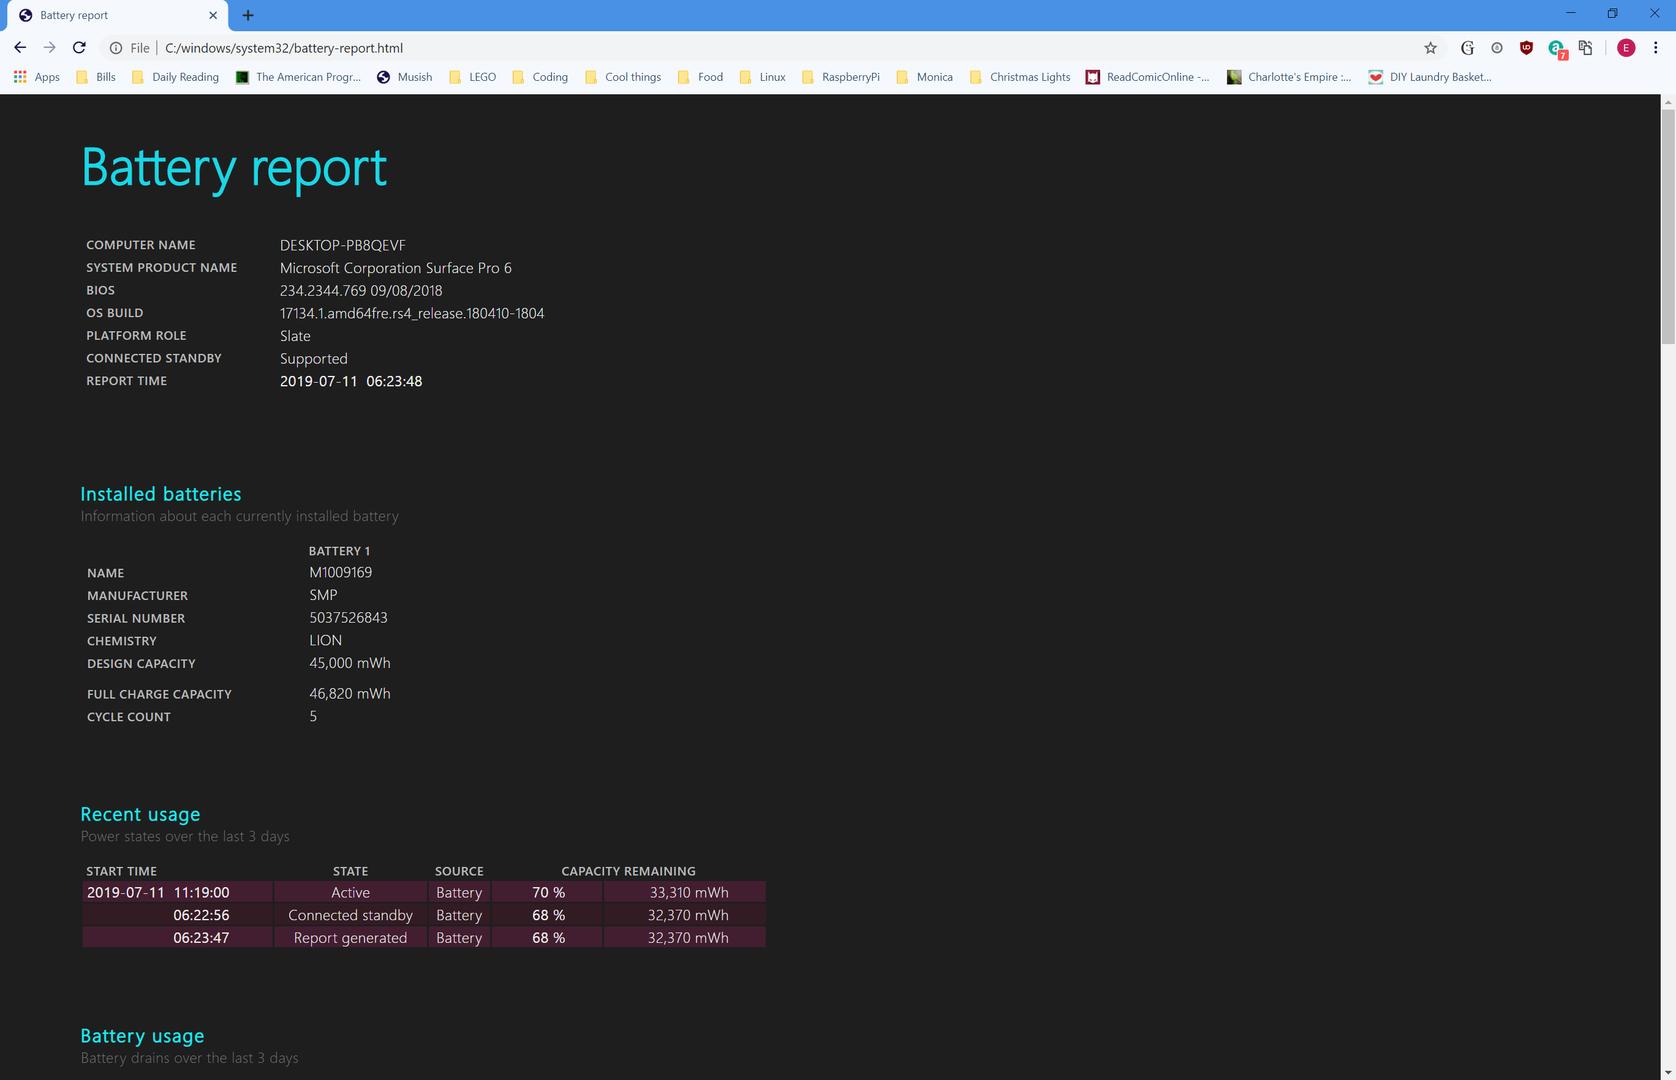Open the Chrome three-dot menu
This screenshot has height=1080, width=1676.
coord(1655,48)
